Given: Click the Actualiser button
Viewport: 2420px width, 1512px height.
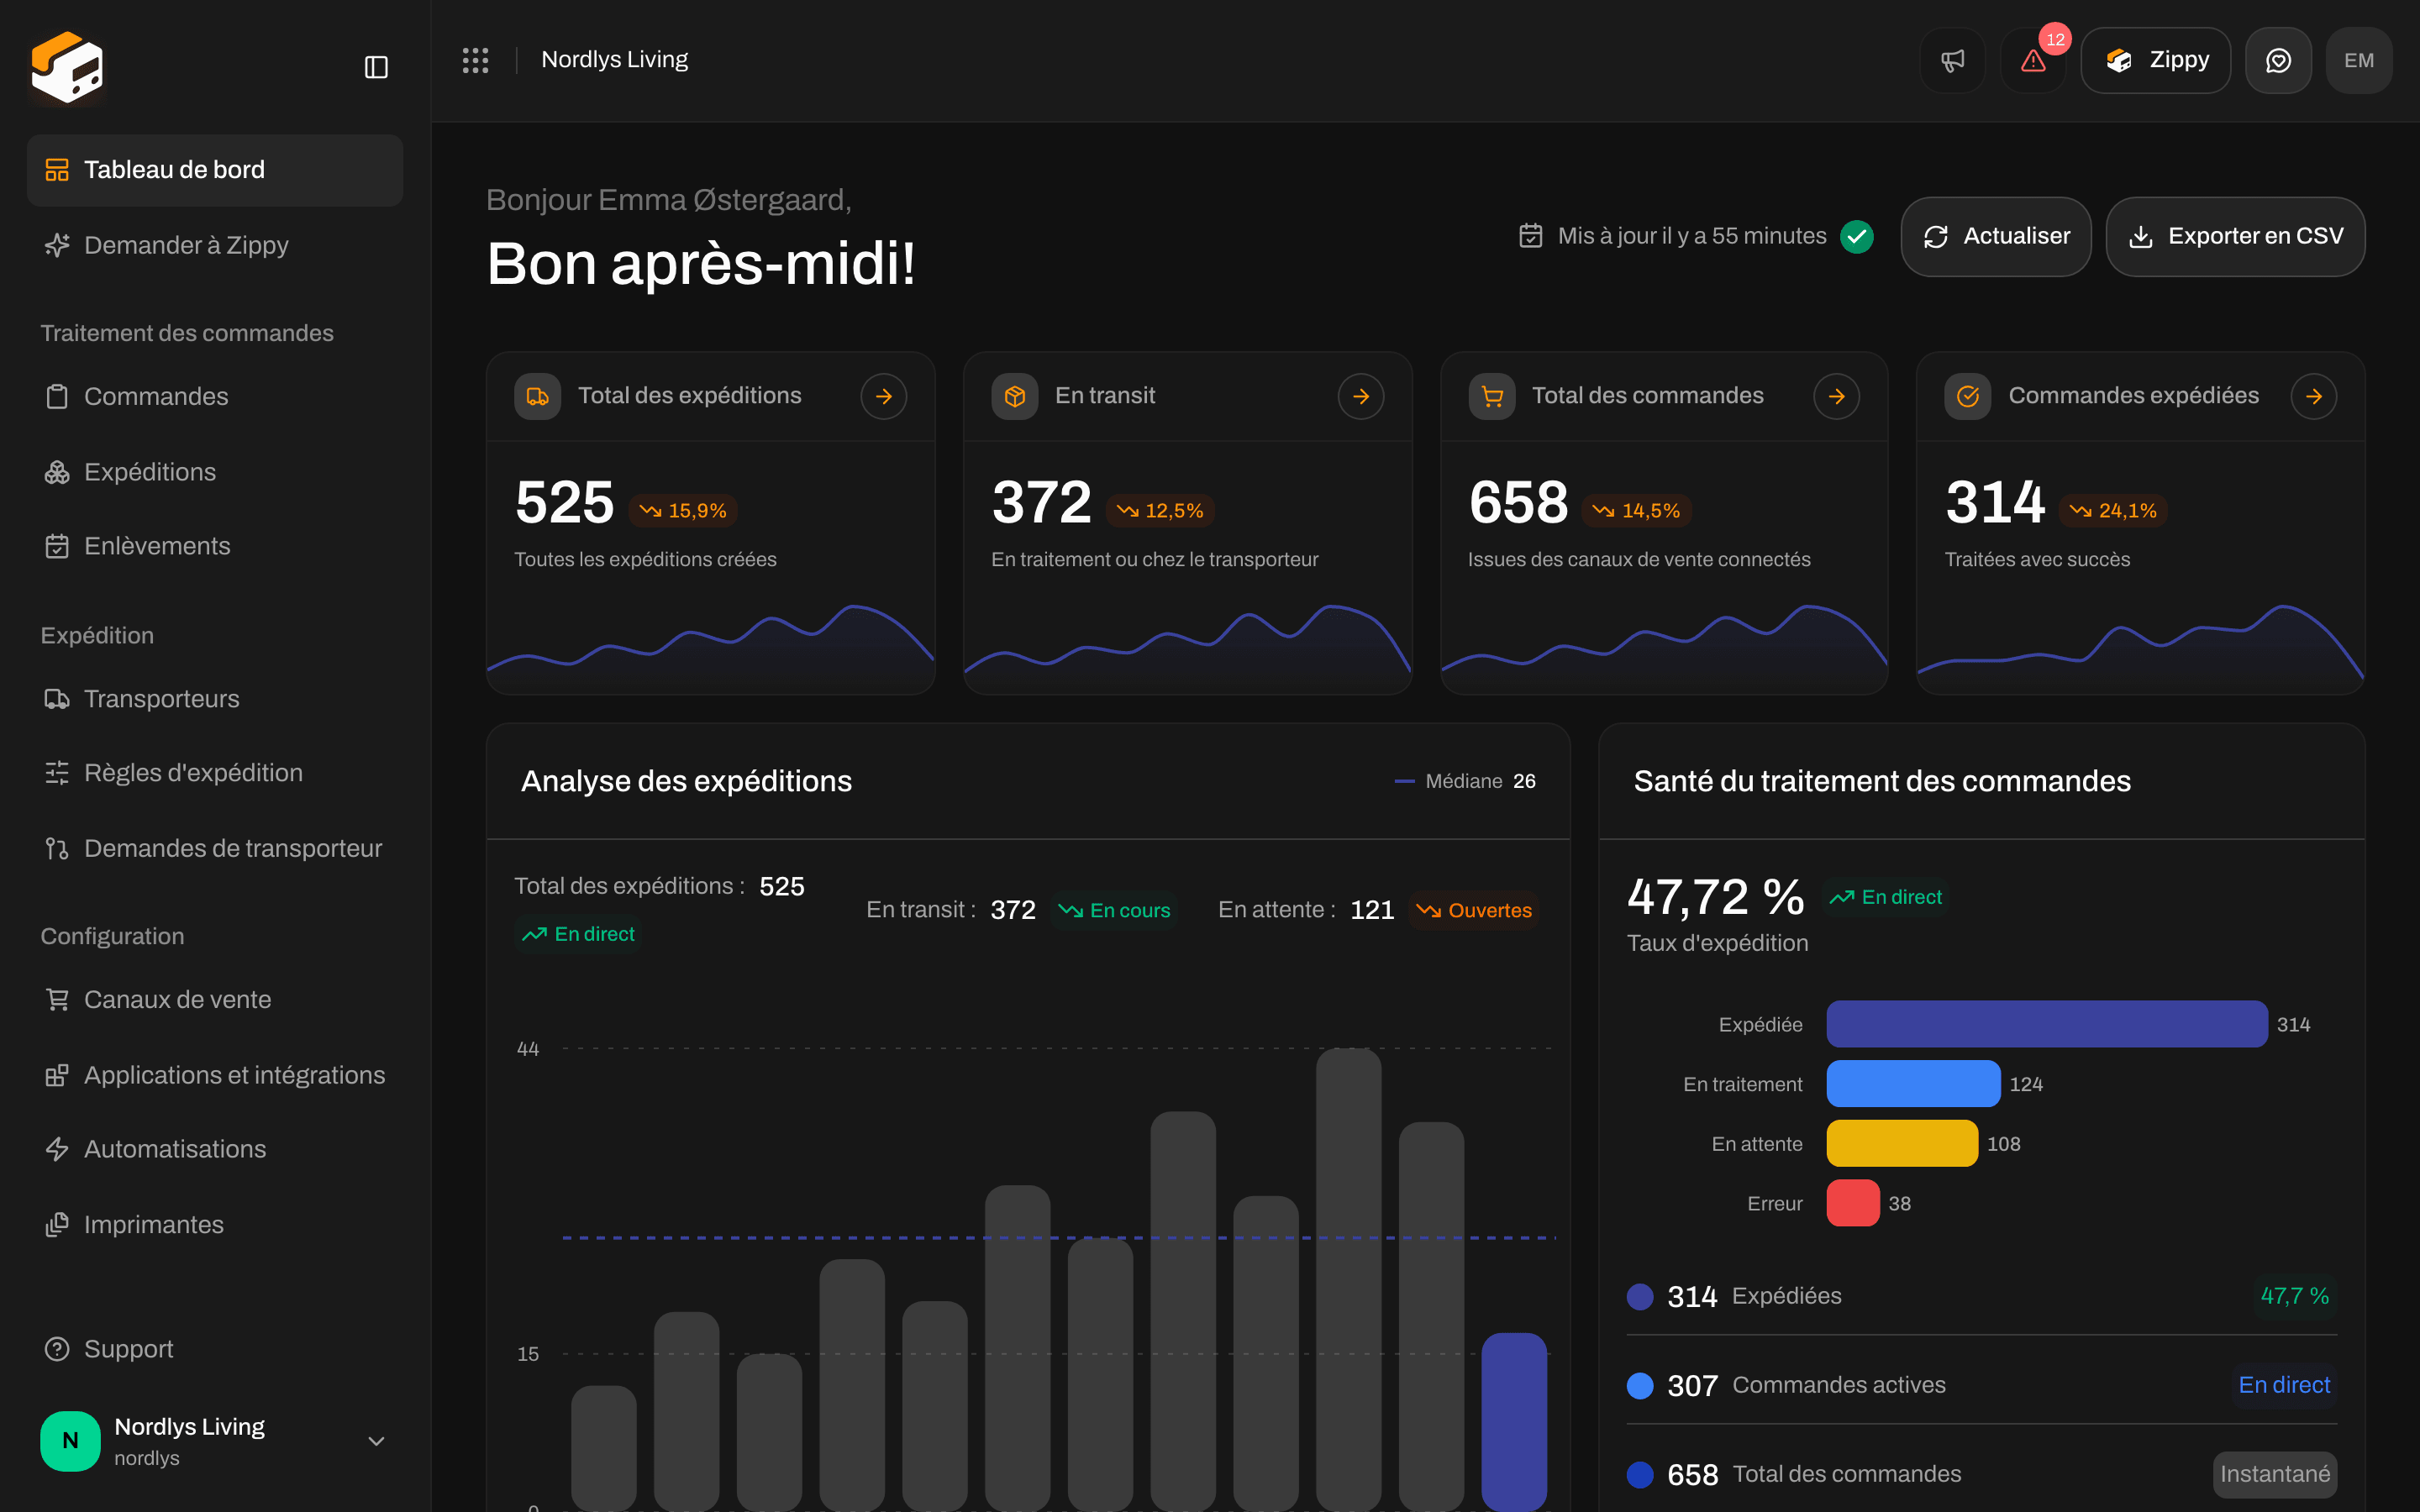Looking at the screenshot, I should (x=1996, y=236).
